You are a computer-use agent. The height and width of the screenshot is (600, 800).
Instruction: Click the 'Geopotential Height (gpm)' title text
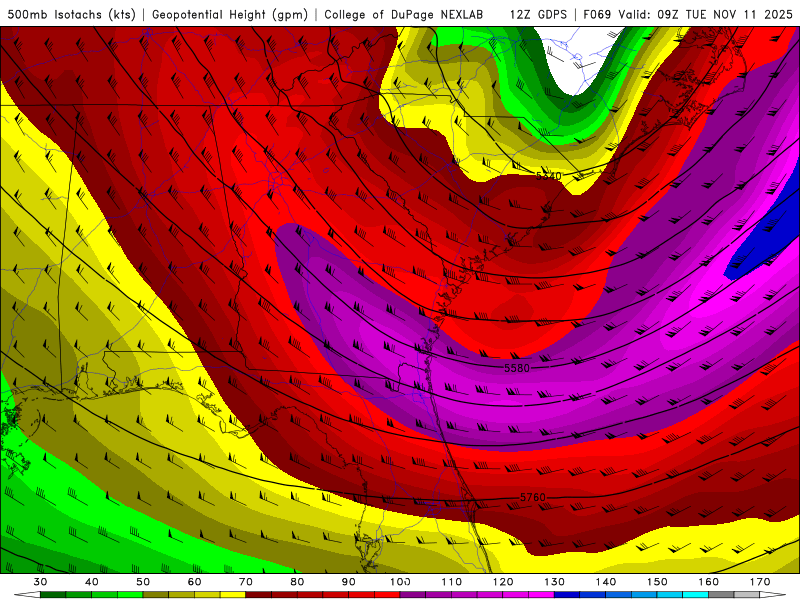tap(230, 15)
